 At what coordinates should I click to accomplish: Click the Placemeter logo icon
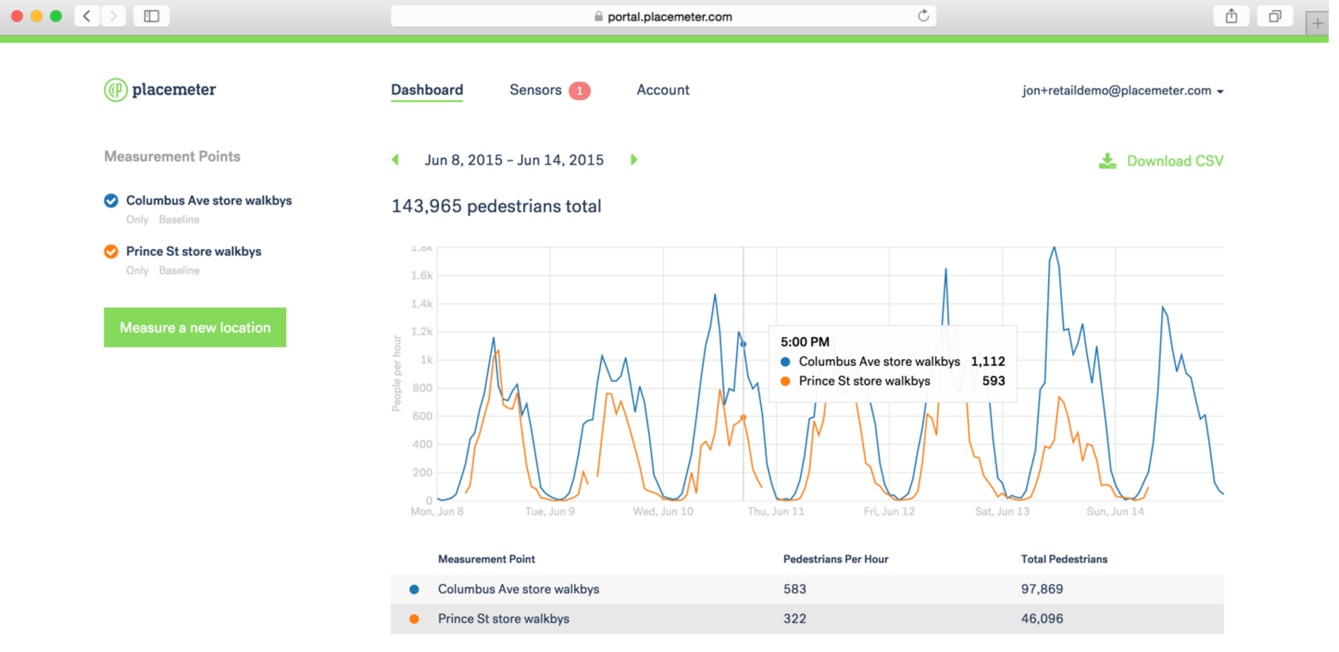[x=116, y=90]
